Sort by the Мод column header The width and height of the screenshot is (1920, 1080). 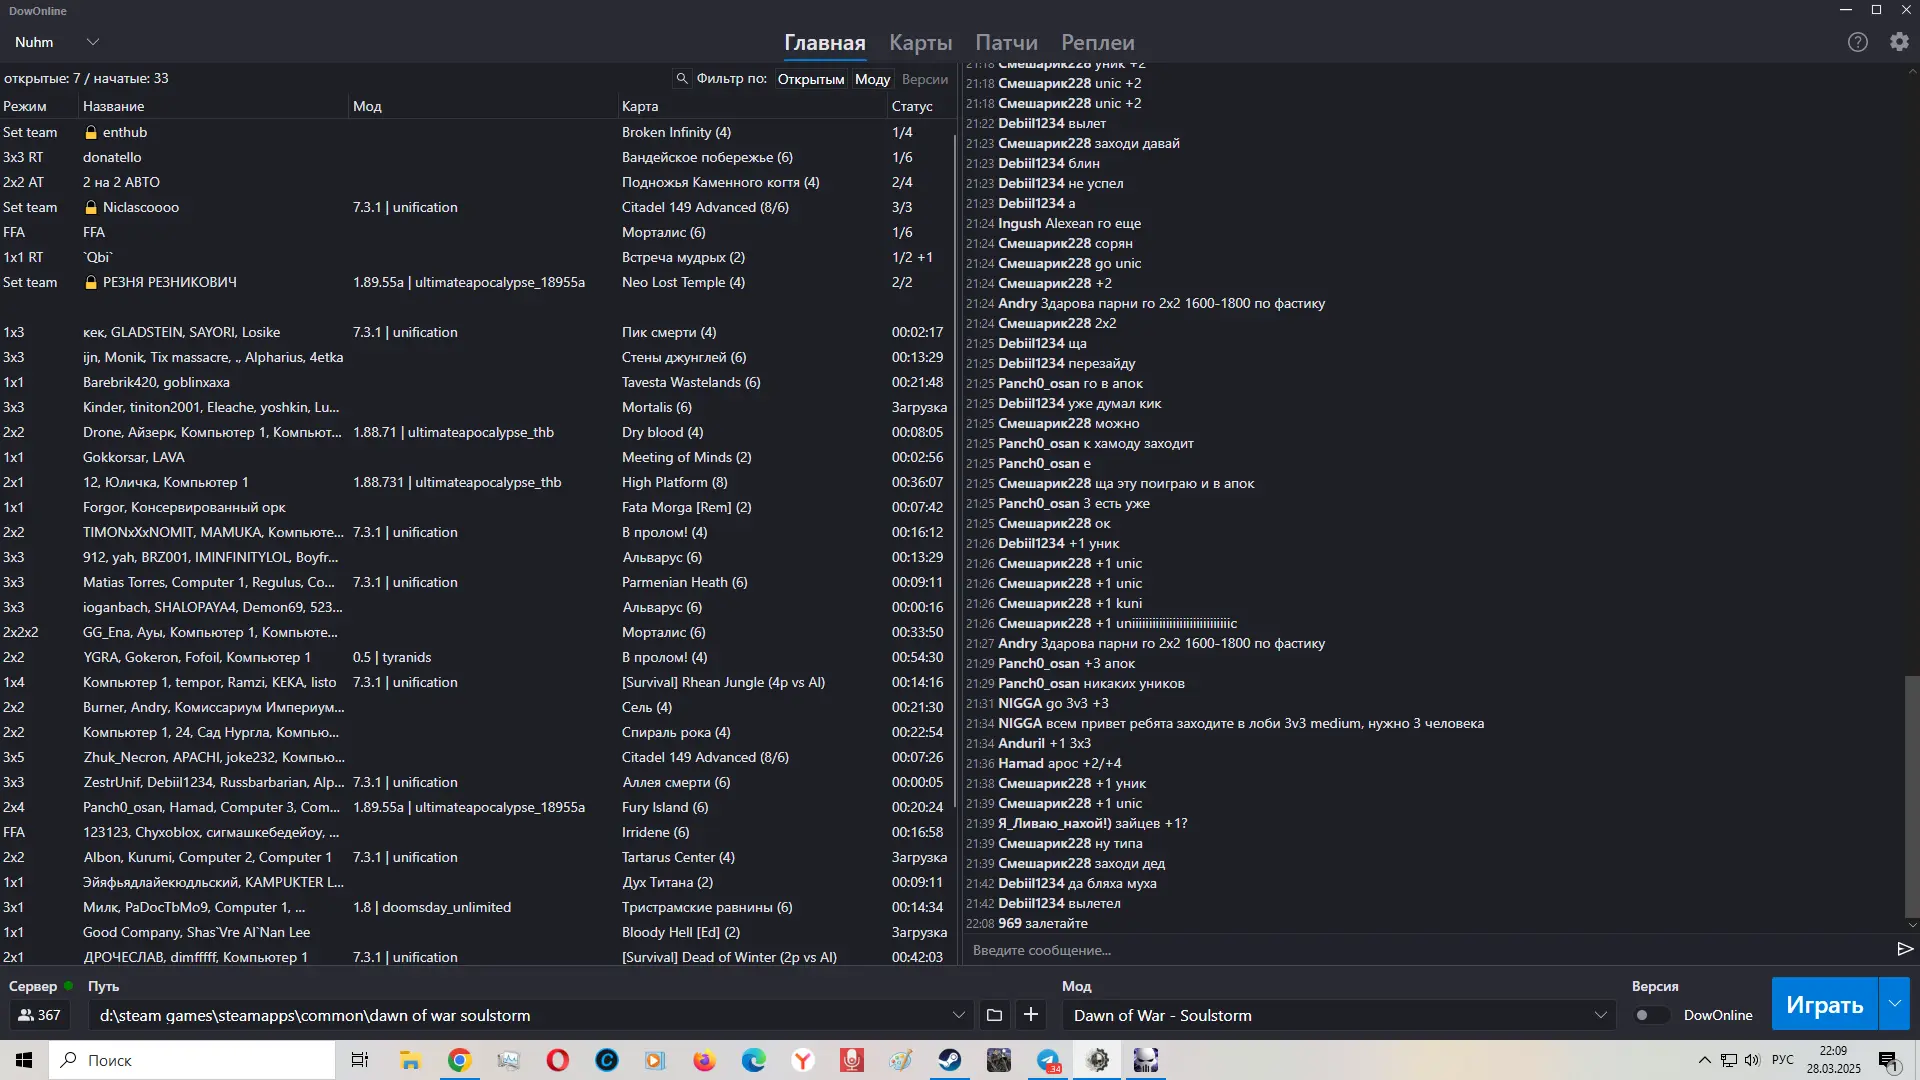367,106
